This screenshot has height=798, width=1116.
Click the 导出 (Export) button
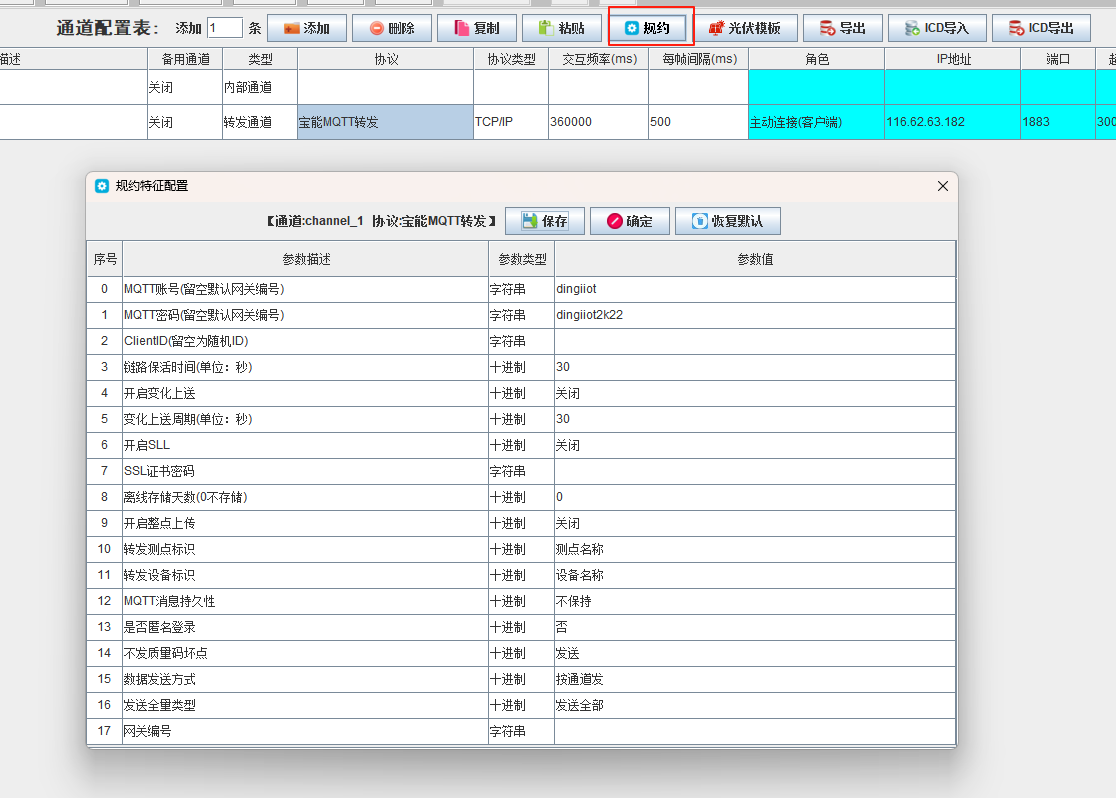(842, 28)
